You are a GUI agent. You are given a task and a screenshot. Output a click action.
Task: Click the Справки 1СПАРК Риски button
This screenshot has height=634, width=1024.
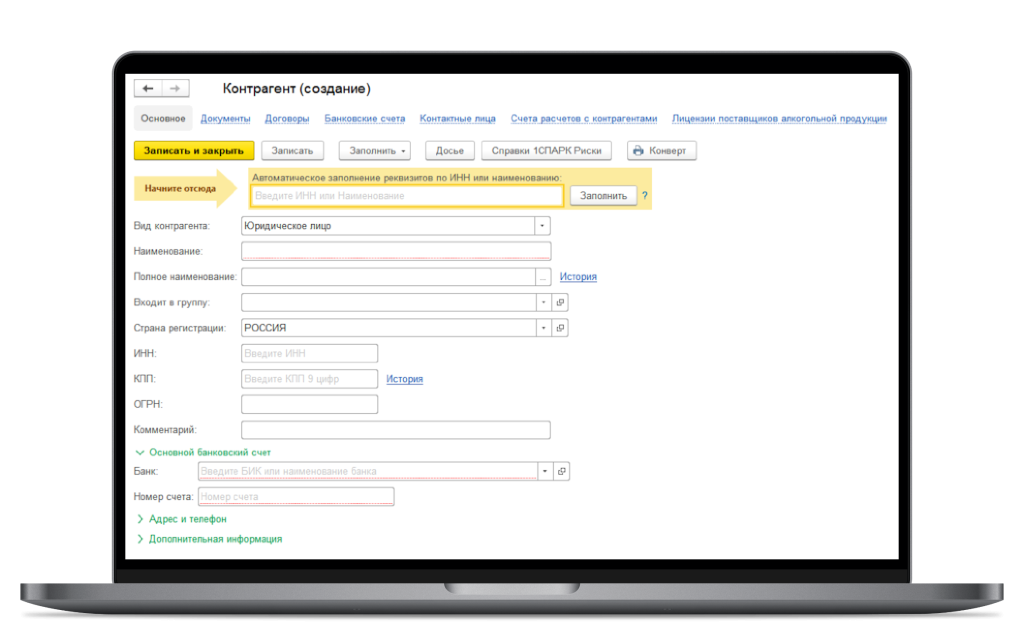pyautogui.click(x=544, y=150)
